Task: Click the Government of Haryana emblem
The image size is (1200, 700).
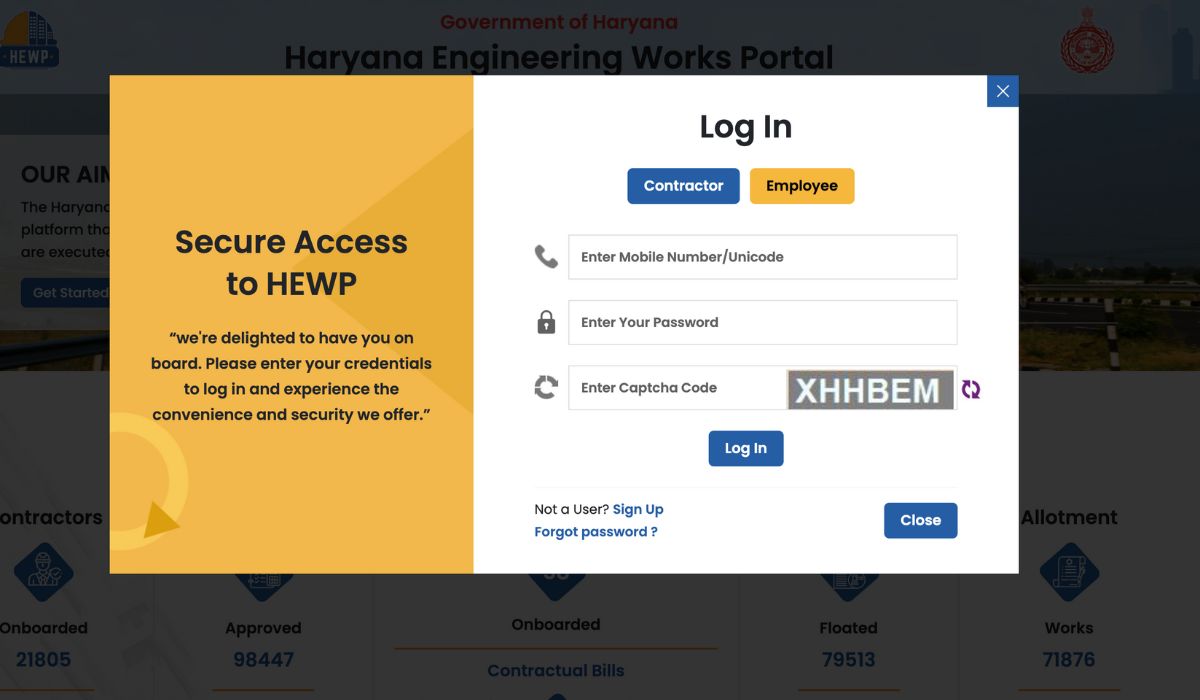Action: click(x=1086, y=43)
